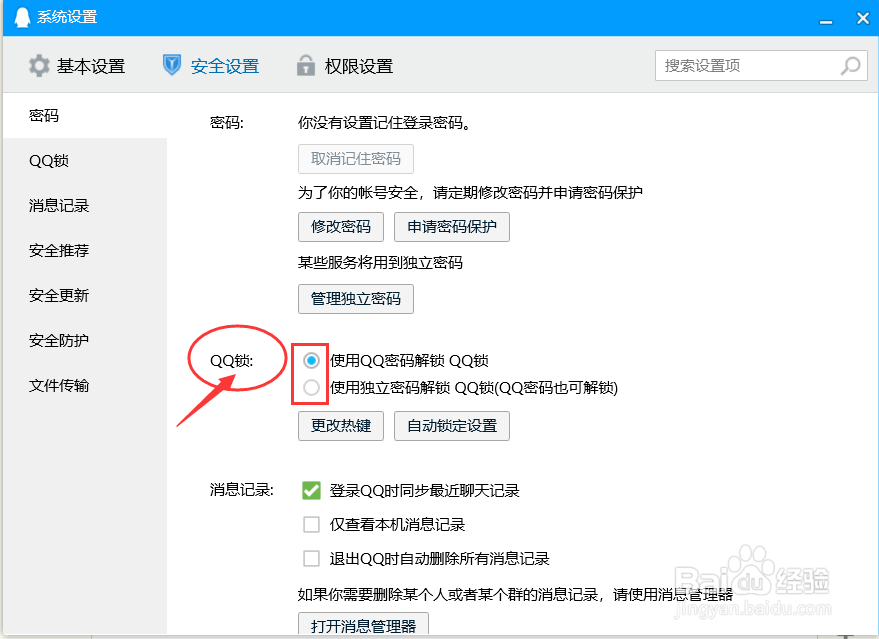Image resolution: width=879 pixels, height=639 pixels.
Task: Open the 基本设置 tab
Action: (x=77, y=66)
